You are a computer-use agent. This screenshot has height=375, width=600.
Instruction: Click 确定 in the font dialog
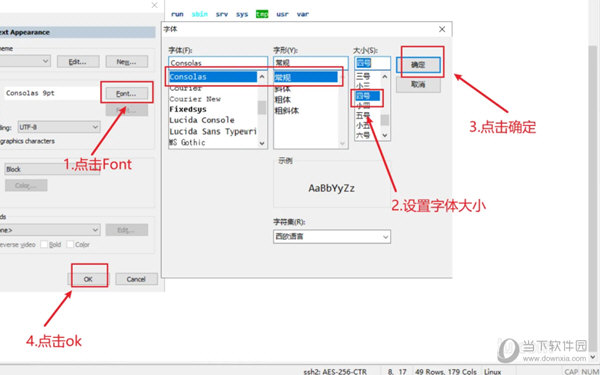pos(418,65)
